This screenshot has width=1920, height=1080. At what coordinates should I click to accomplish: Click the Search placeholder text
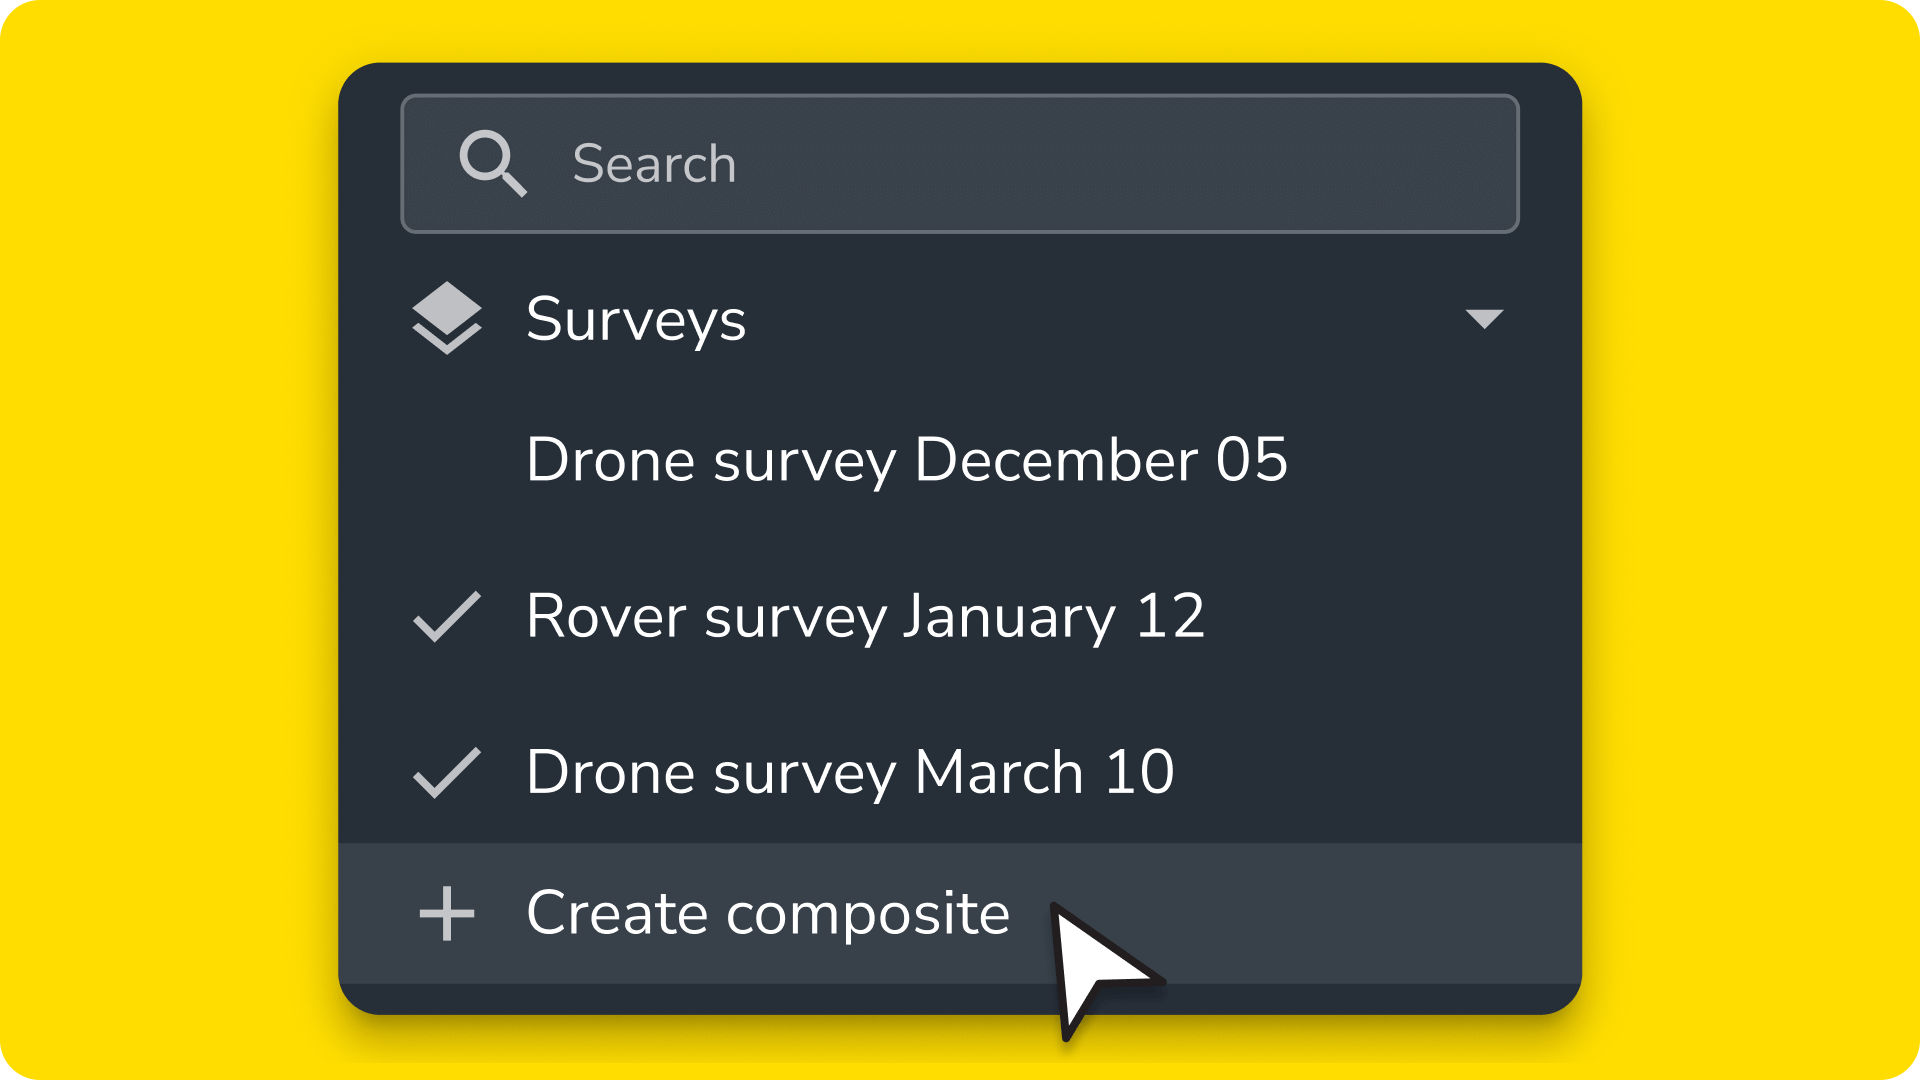pyautogui.click(x=655, y=163)
